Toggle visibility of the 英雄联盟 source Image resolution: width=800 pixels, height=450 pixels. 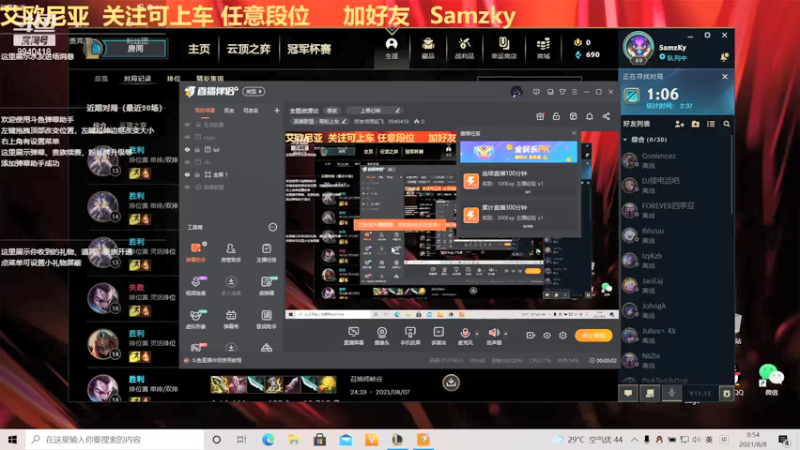pyautogui.click(x=187, y=187)
